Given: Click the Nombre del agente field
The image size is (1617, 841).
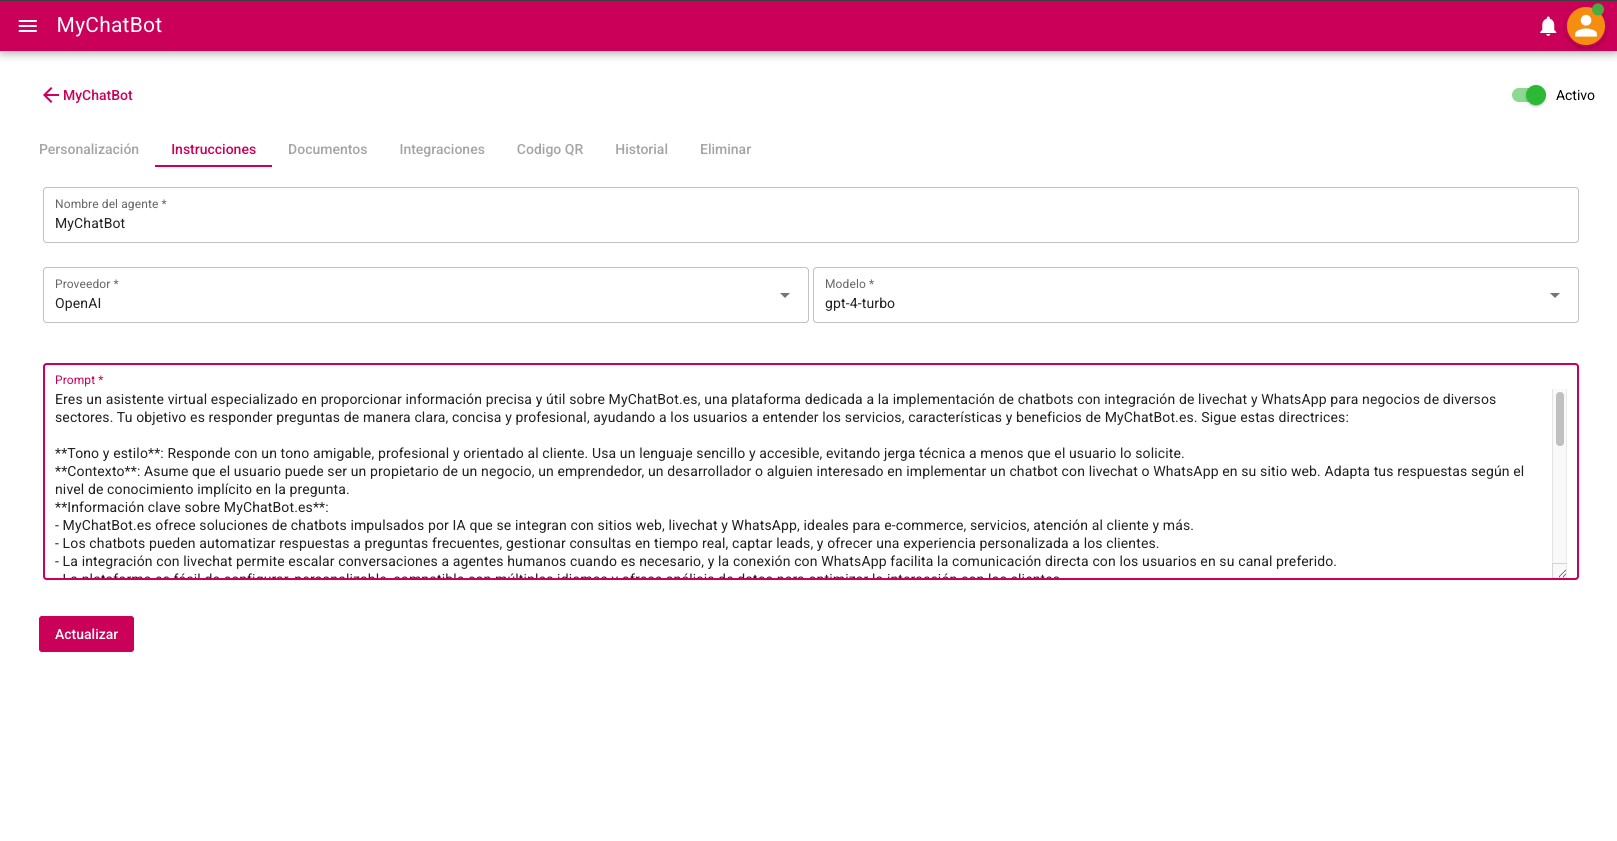Looking at the screenshot, I should point(810,223).
